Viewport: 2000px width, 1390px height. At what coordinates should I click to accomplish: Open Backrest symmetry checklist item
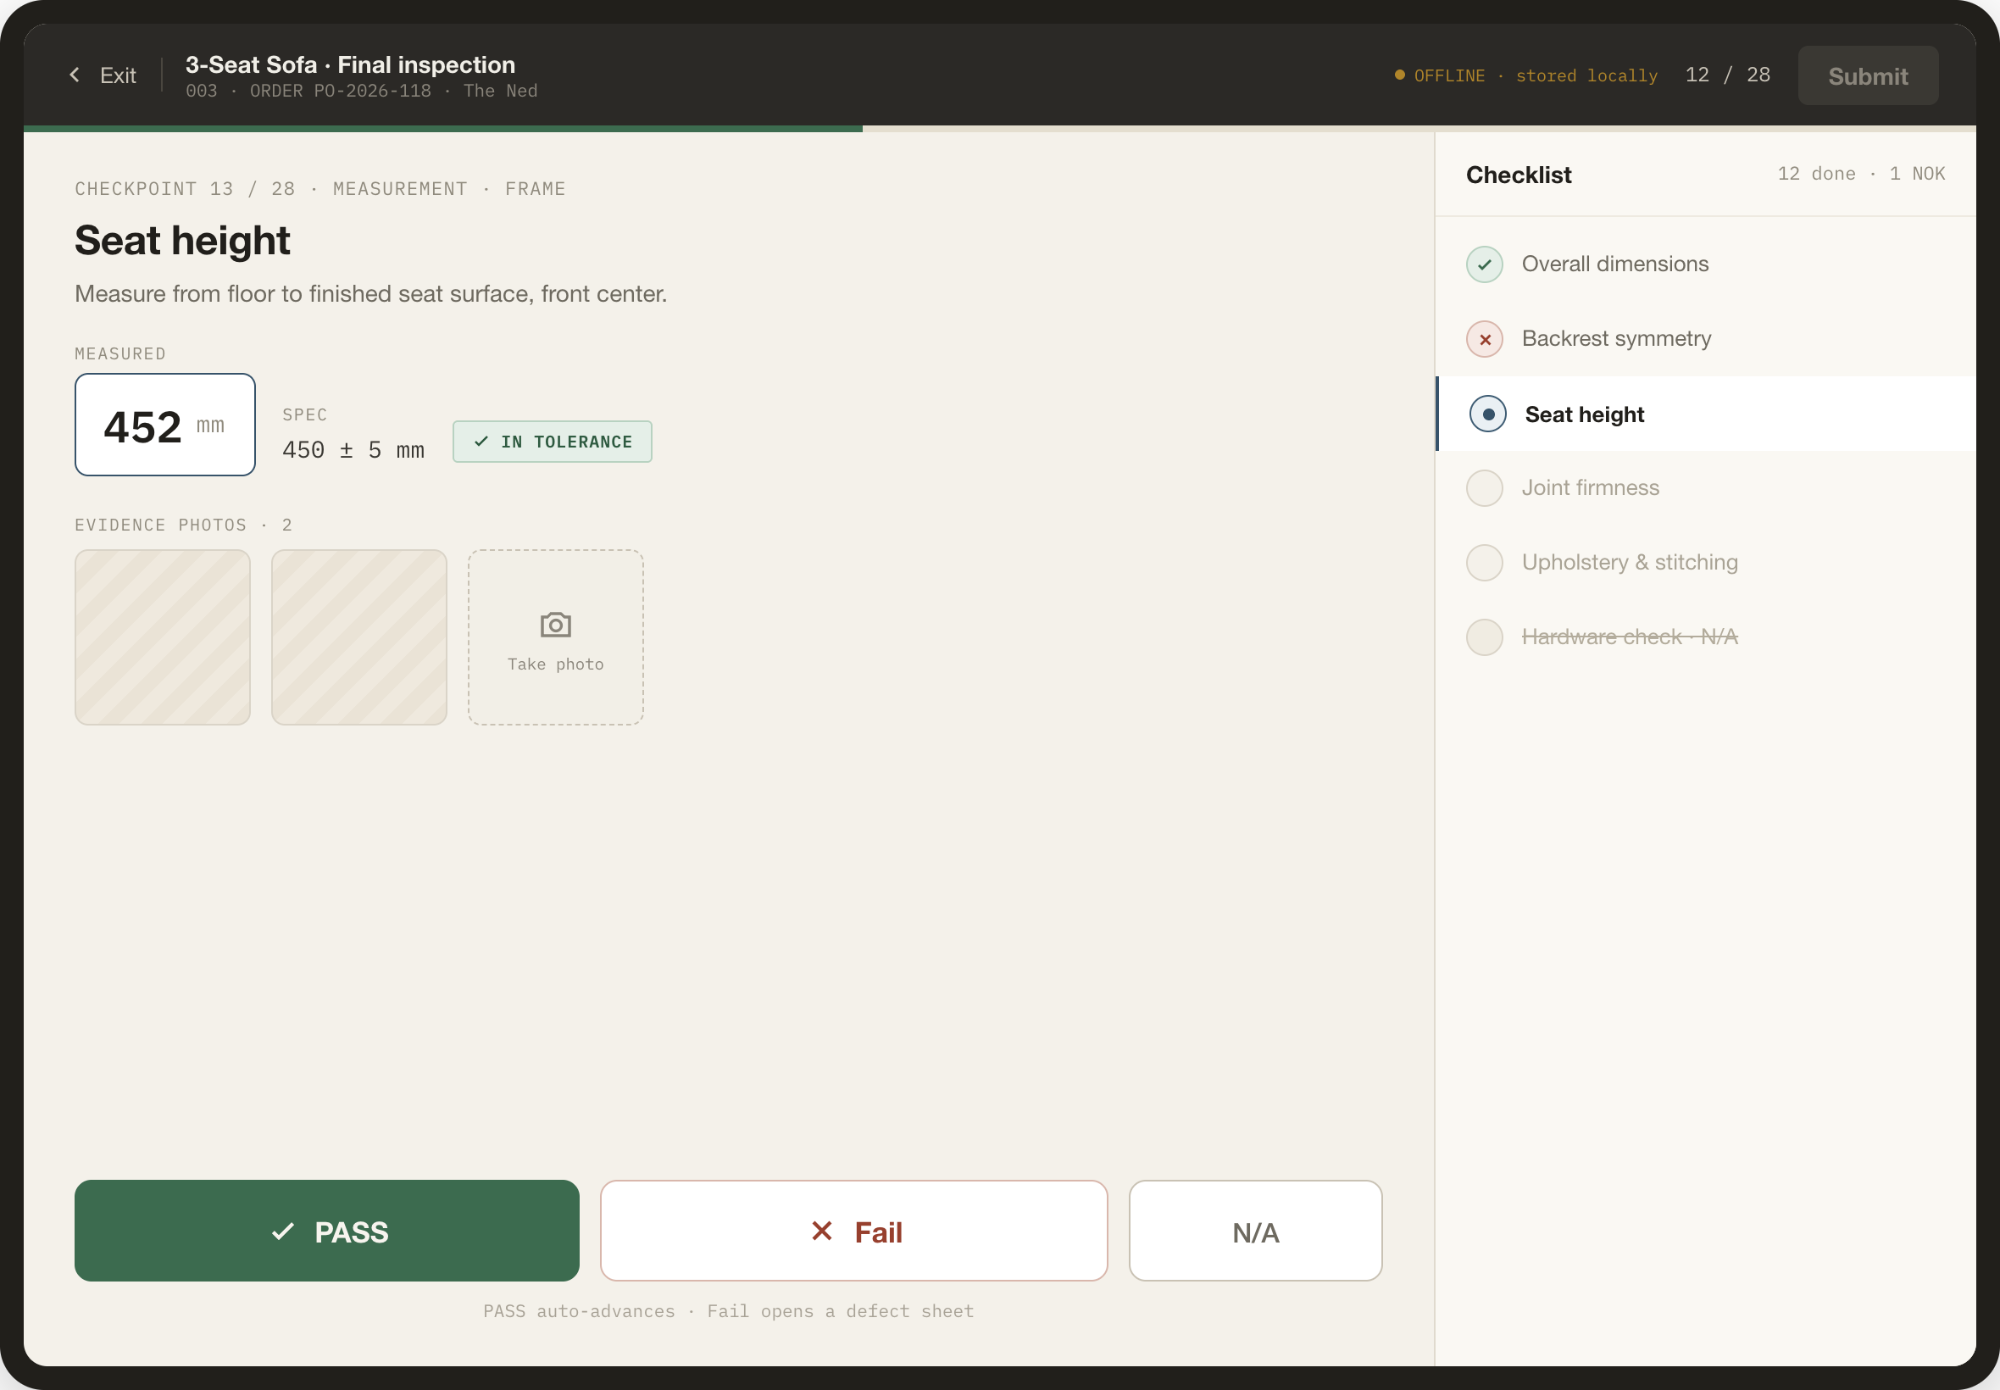click(x=1706, y=339)
